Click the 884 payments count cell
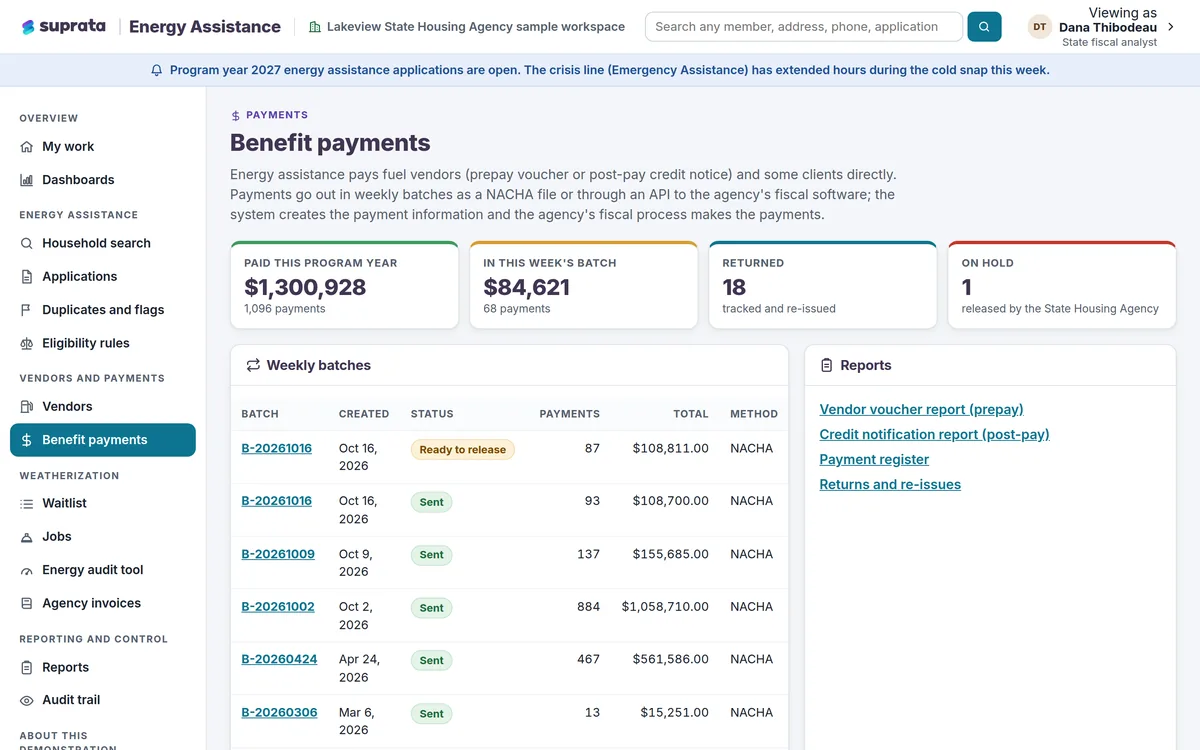This screenshot has width=1200, height=750. [588, 606]
